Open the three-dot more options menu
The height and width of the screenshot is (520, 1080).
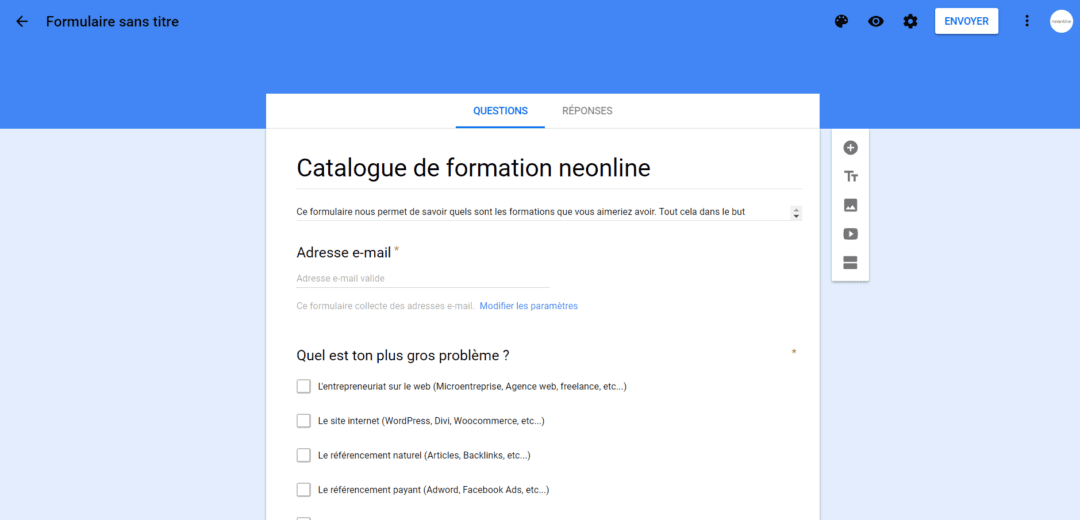(x=1027, y=21)
